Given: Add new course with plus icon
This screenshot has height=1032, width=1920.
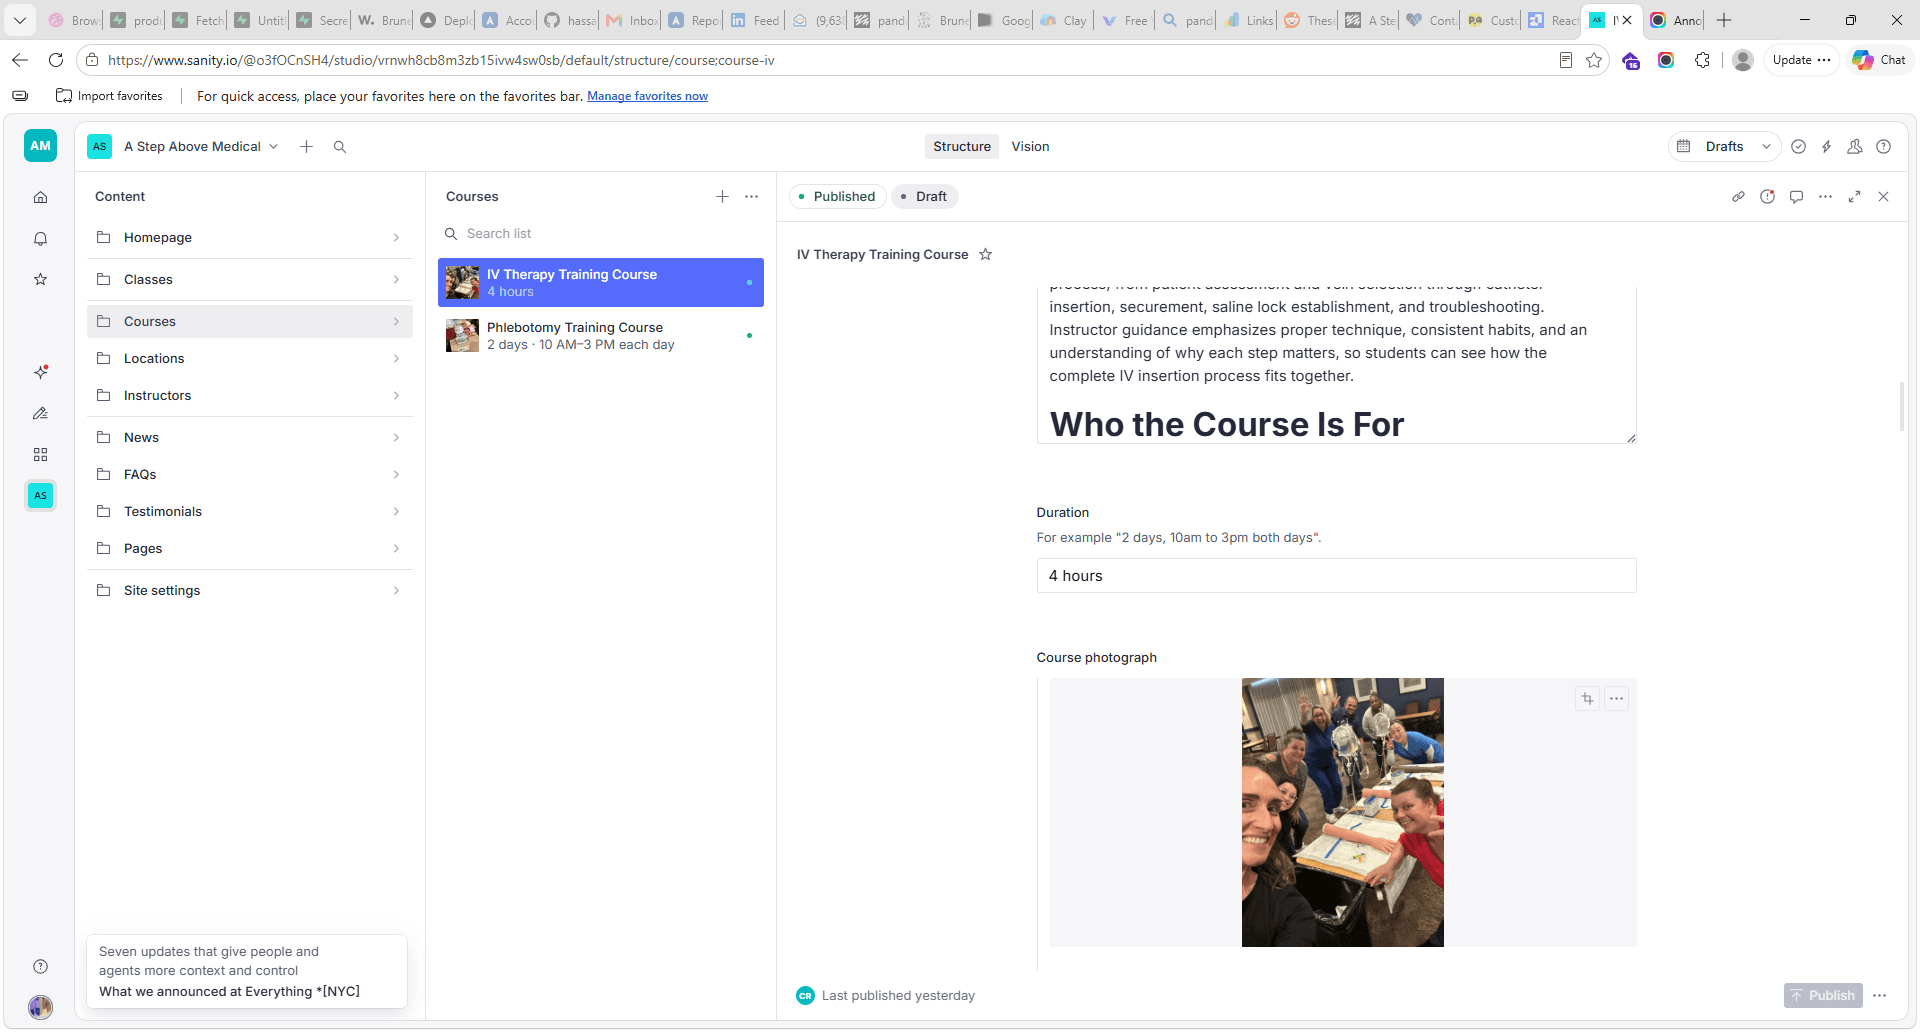Looking at the screenshot, I should [722, 196].
